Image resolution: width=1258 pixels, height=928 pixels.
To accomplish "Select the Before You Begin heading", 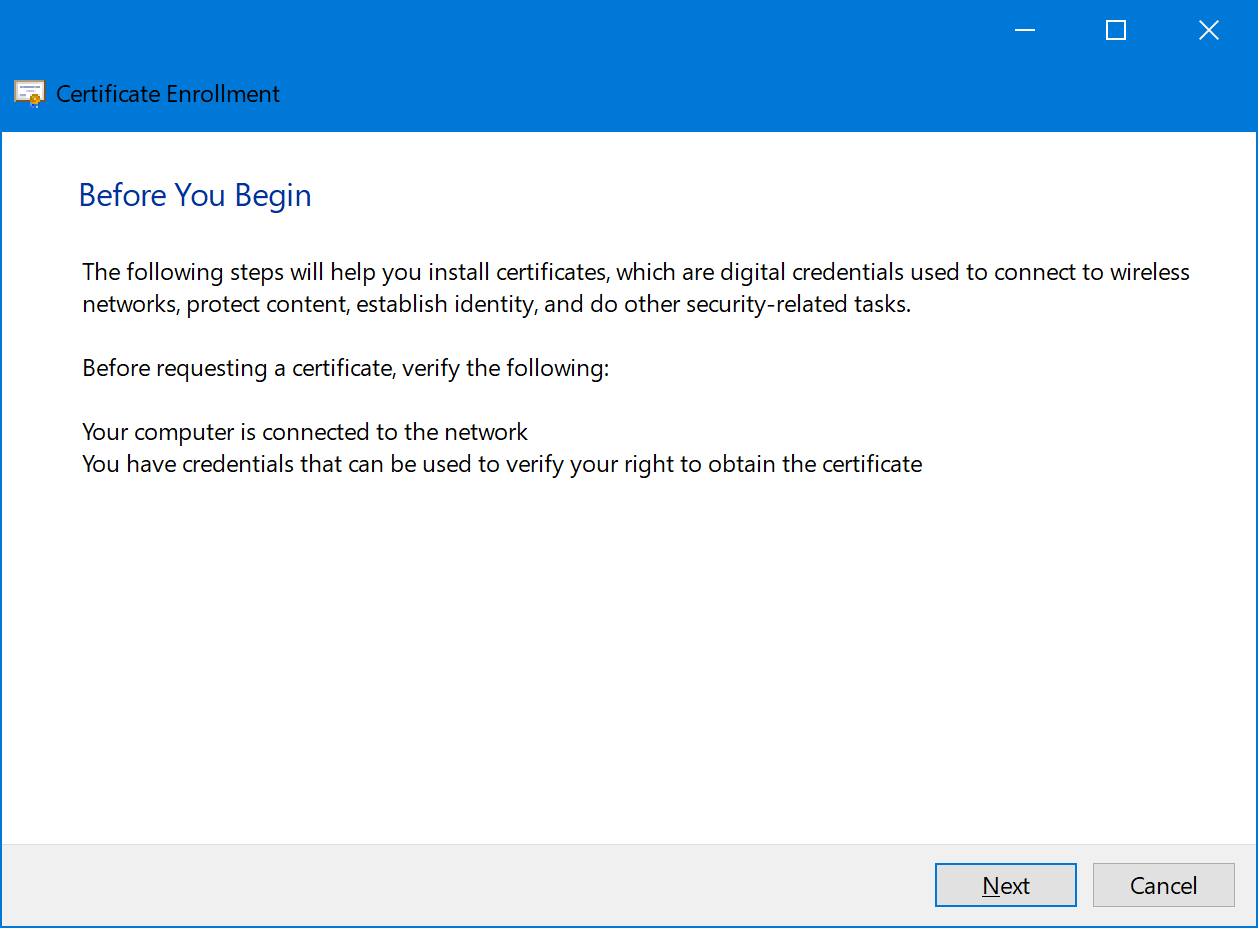I will pos(195,195).
